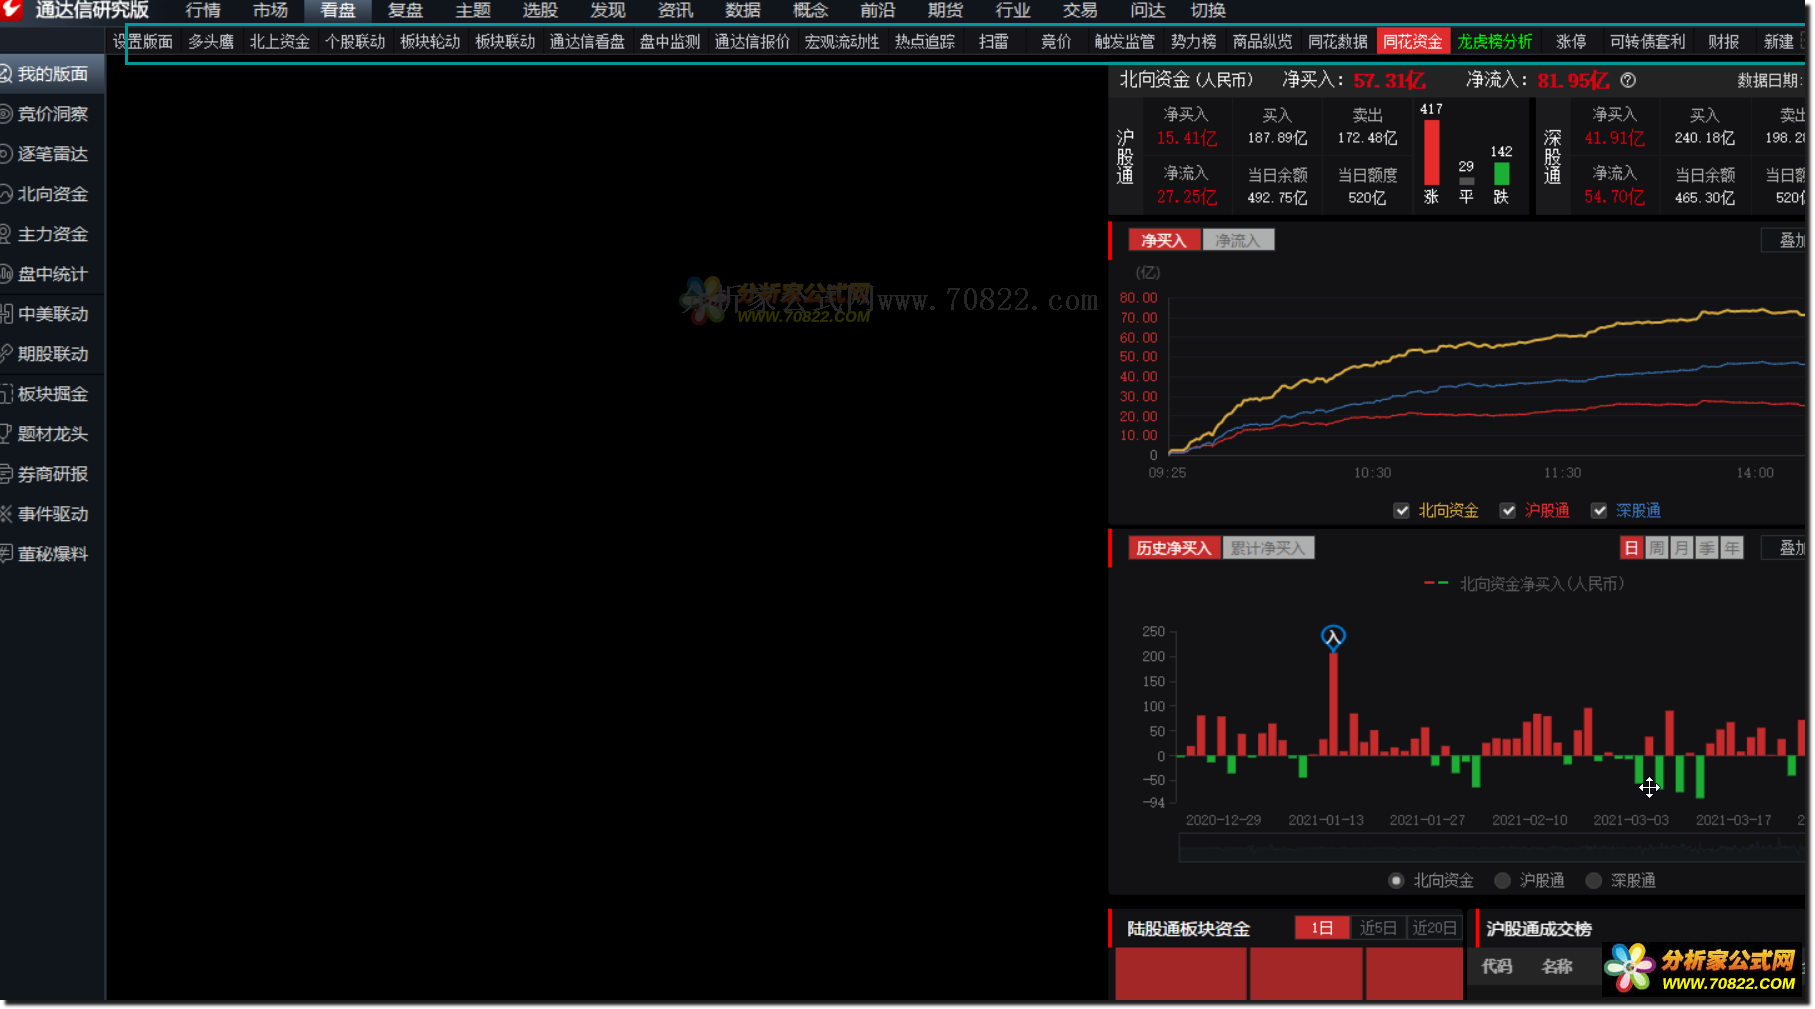Open 主力资金 sidebar item
Viewport: 1815px width, 1009px height.
[x=52, y=234]
